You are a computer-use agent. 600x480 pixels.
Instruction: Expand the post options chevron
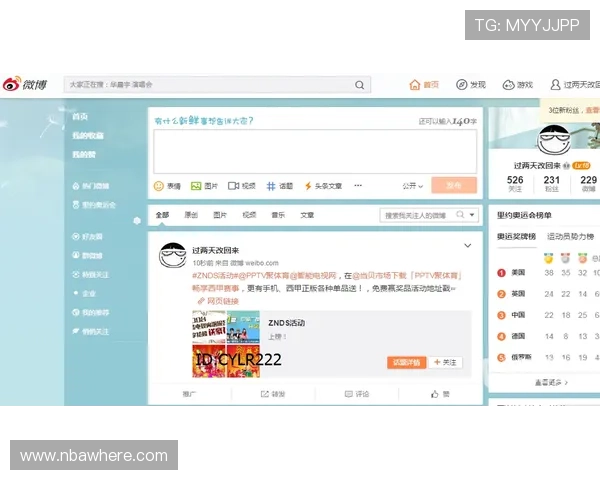468,245
